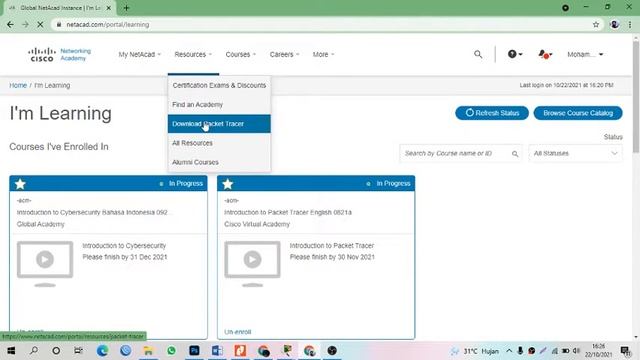
Task: Open the Windows Start menu
Action: 11,351
